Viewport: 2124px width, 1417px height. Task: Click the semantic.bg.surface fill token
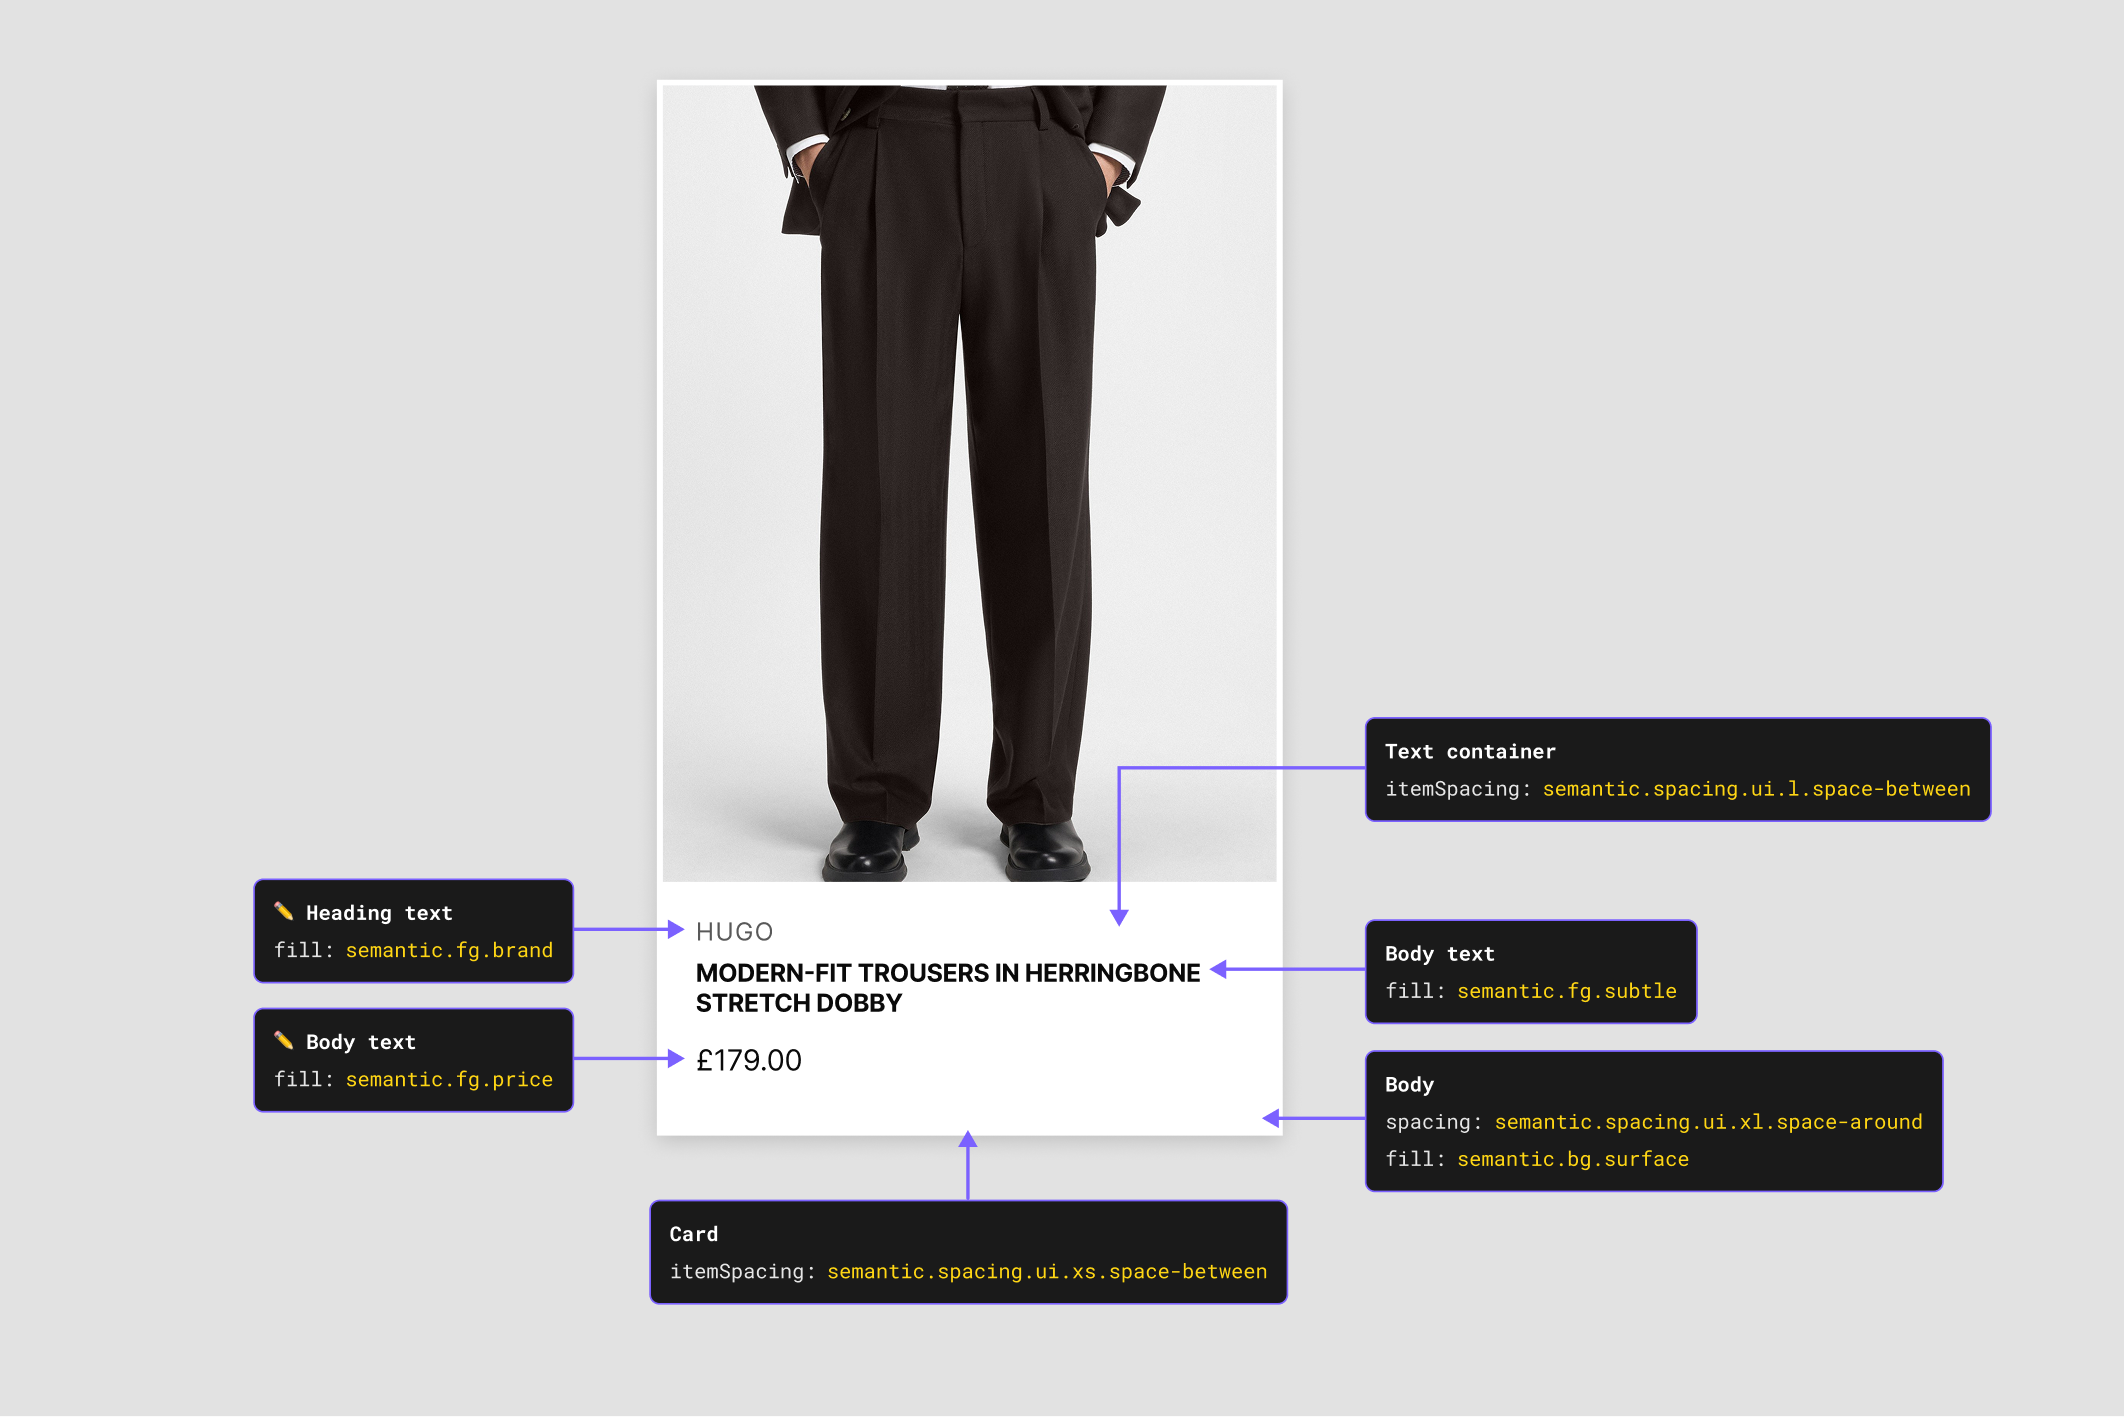[1572, 1159]
